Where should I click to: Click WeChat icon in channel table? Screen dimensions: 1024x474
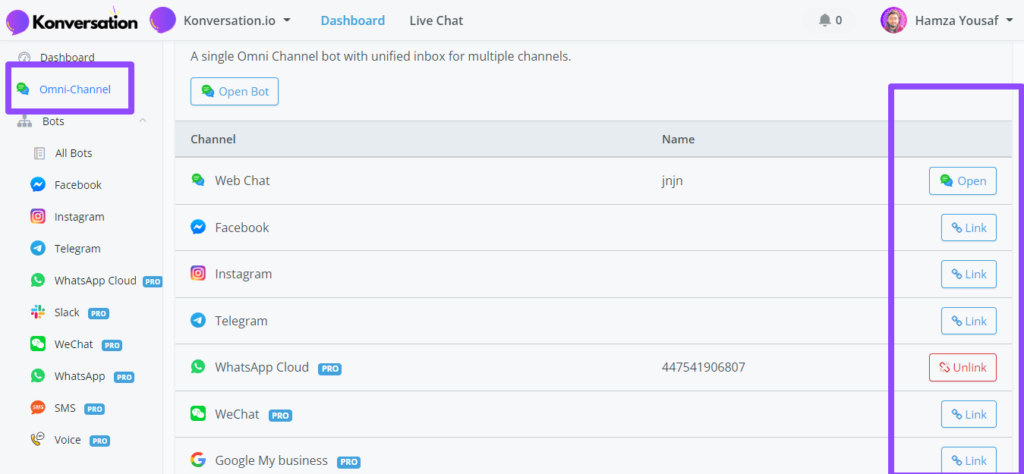click(198, 414)
